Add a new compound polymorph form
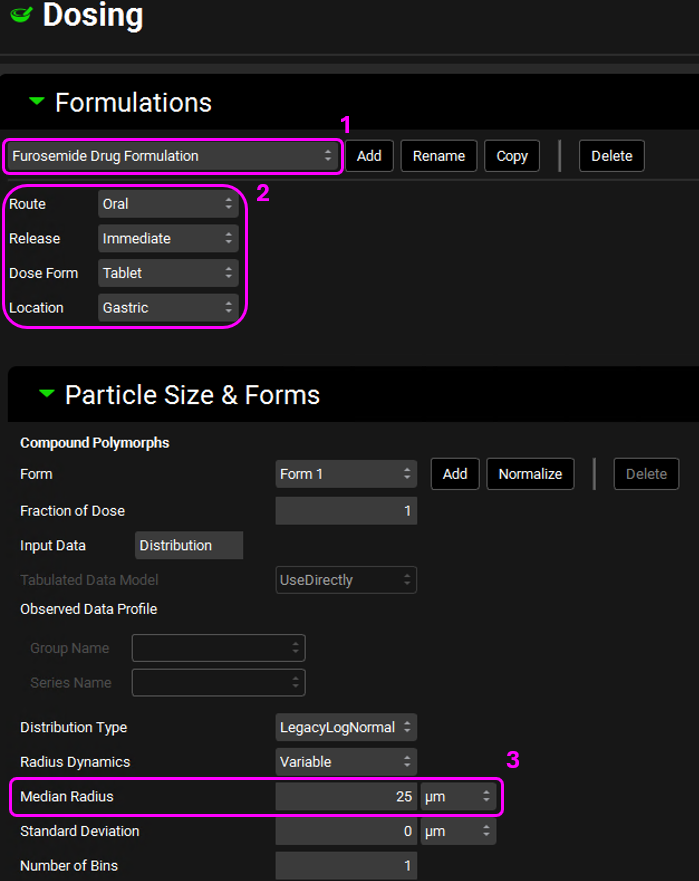699x881 pixels. tap(455, 474)
